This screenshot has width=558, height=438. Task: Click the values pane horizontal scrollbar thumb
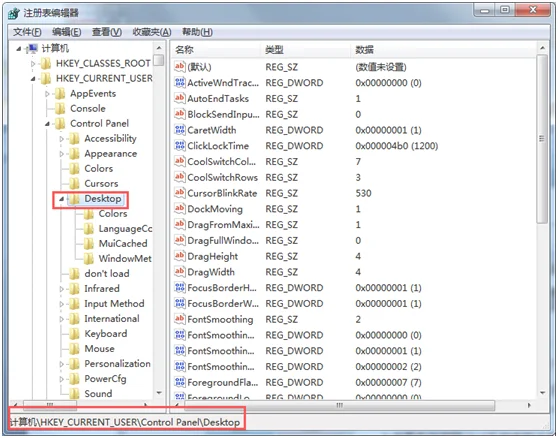click(x=339, y=405)
